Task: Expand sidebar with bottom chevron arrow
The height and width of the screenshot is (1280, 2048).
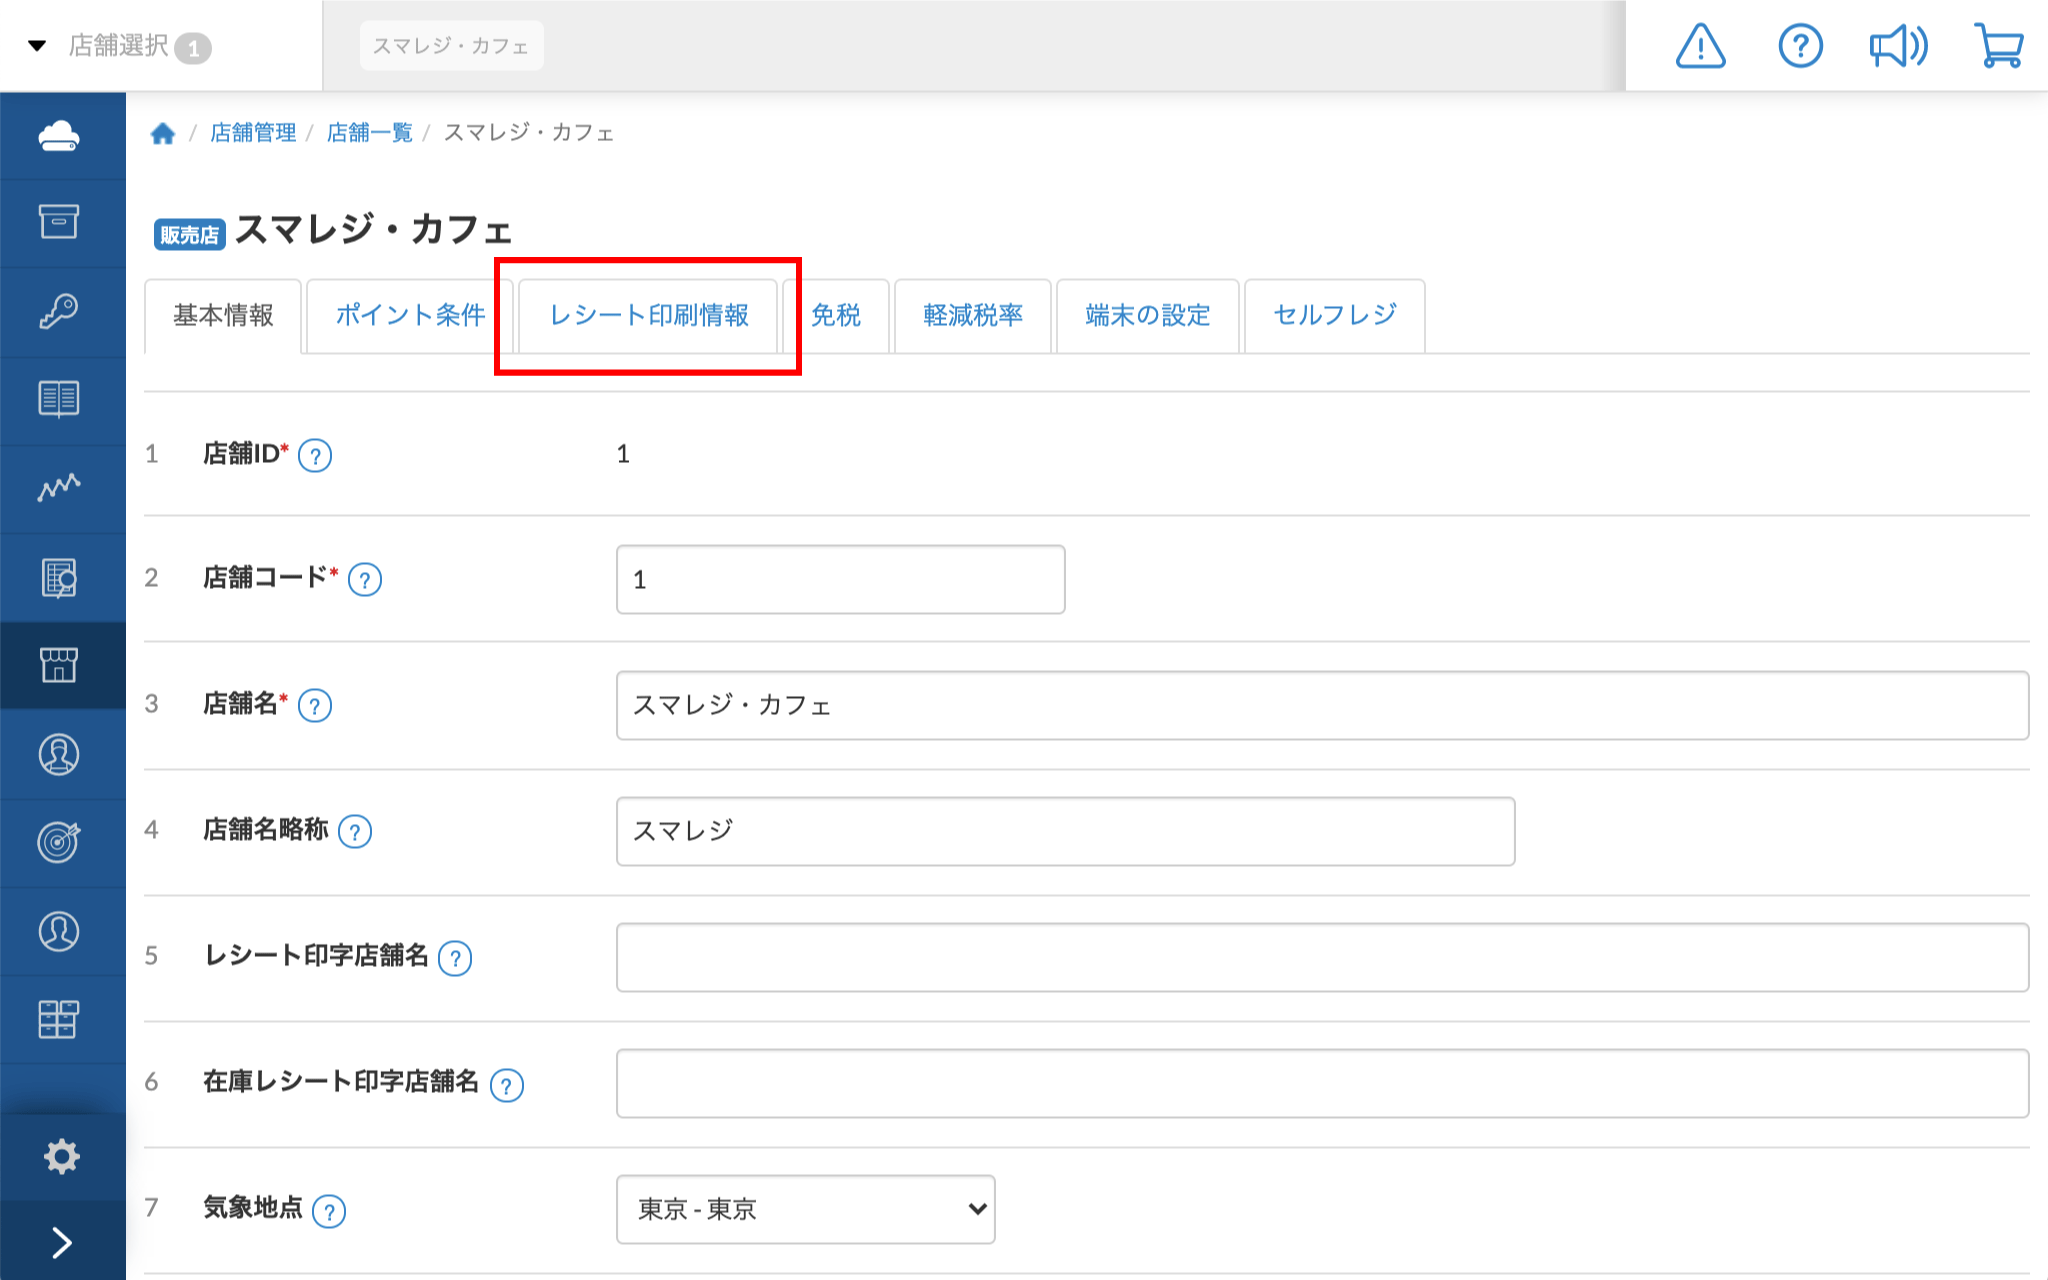Action: [61, 1242]
